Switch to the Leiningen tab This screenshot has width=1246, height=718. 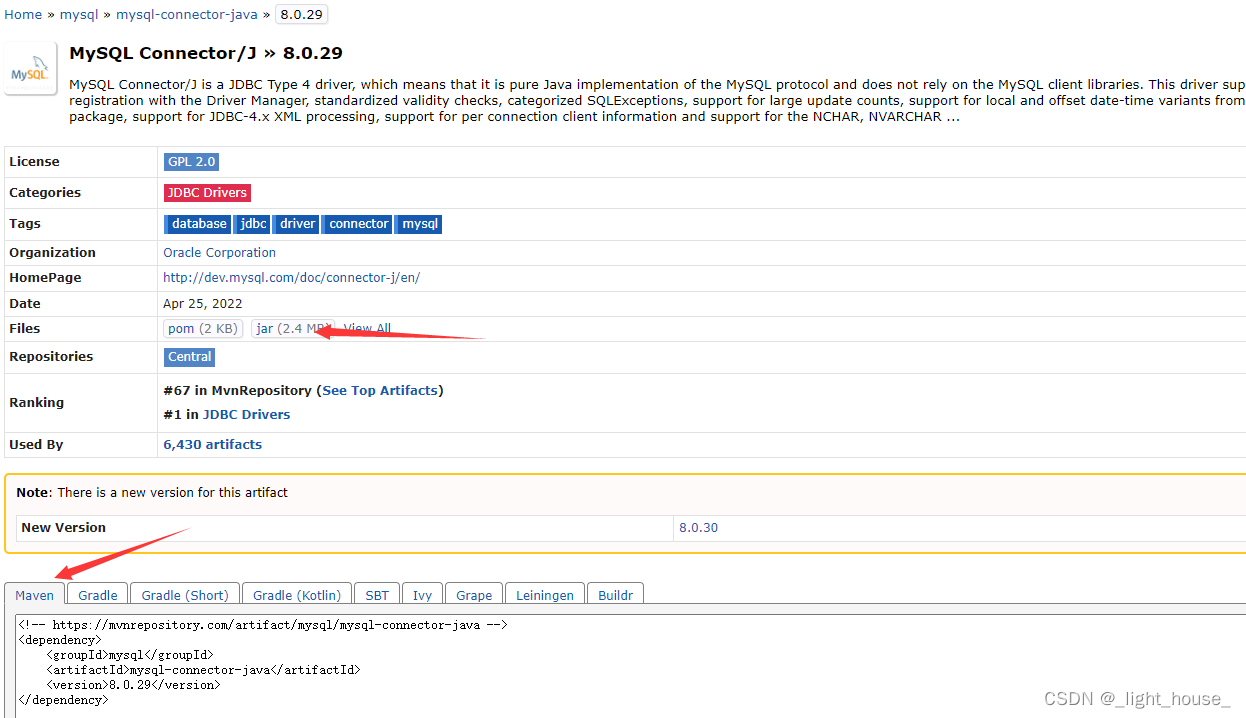pos(545,594)
